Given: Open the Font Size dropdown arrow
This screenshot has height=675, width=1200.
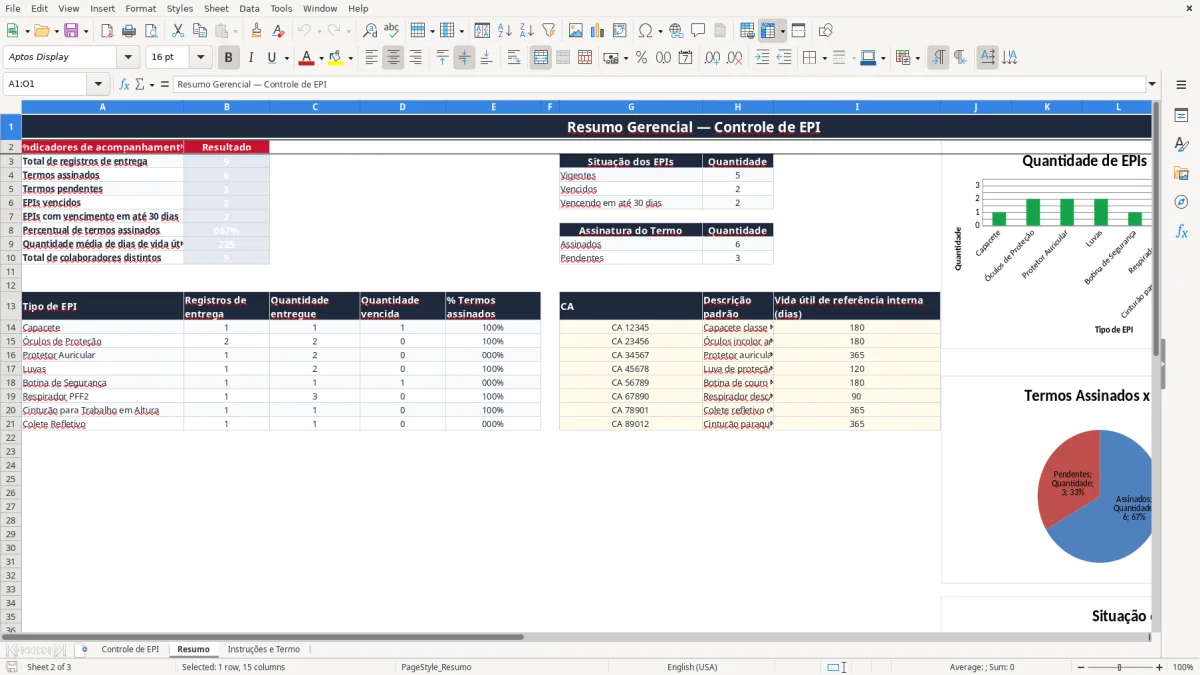Looking at the screenshot, I should pos(200,58).
